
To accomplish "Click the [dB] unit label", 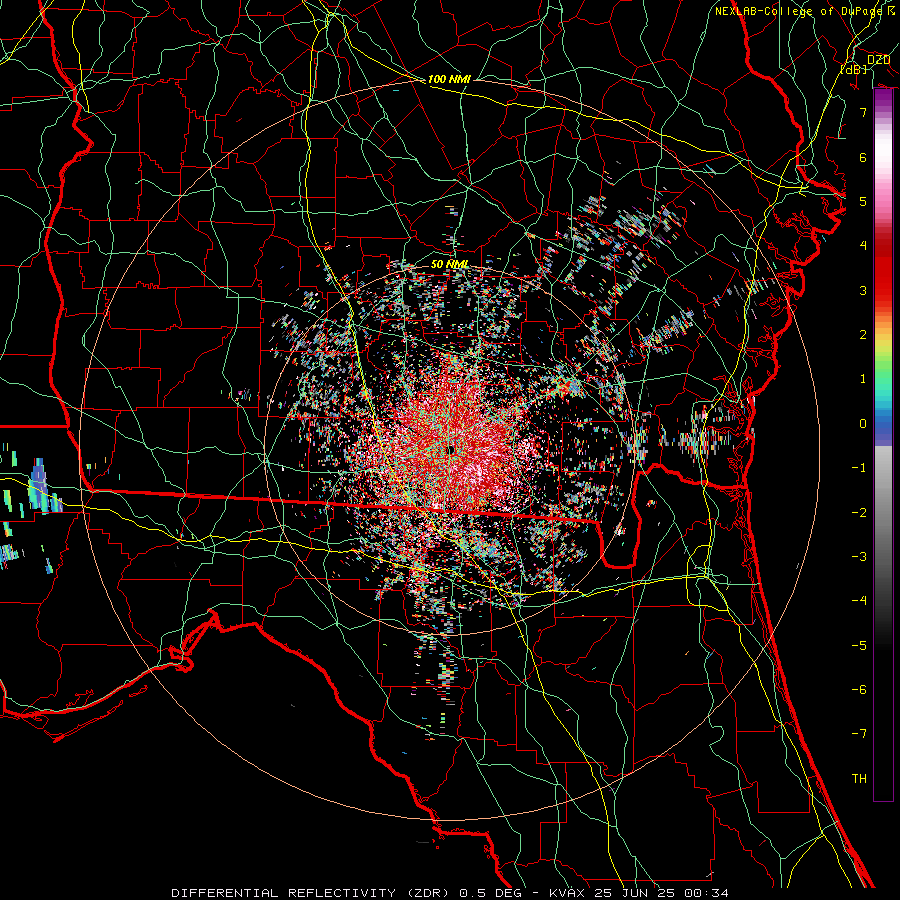I will 854,69.
